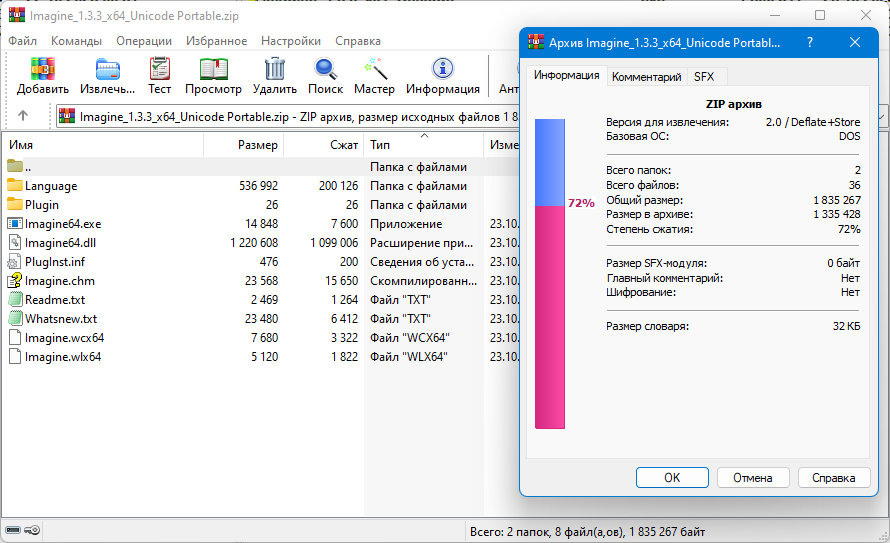Click packed size 1 264 value
Screen dimensions: 890x543
(345, 300)
